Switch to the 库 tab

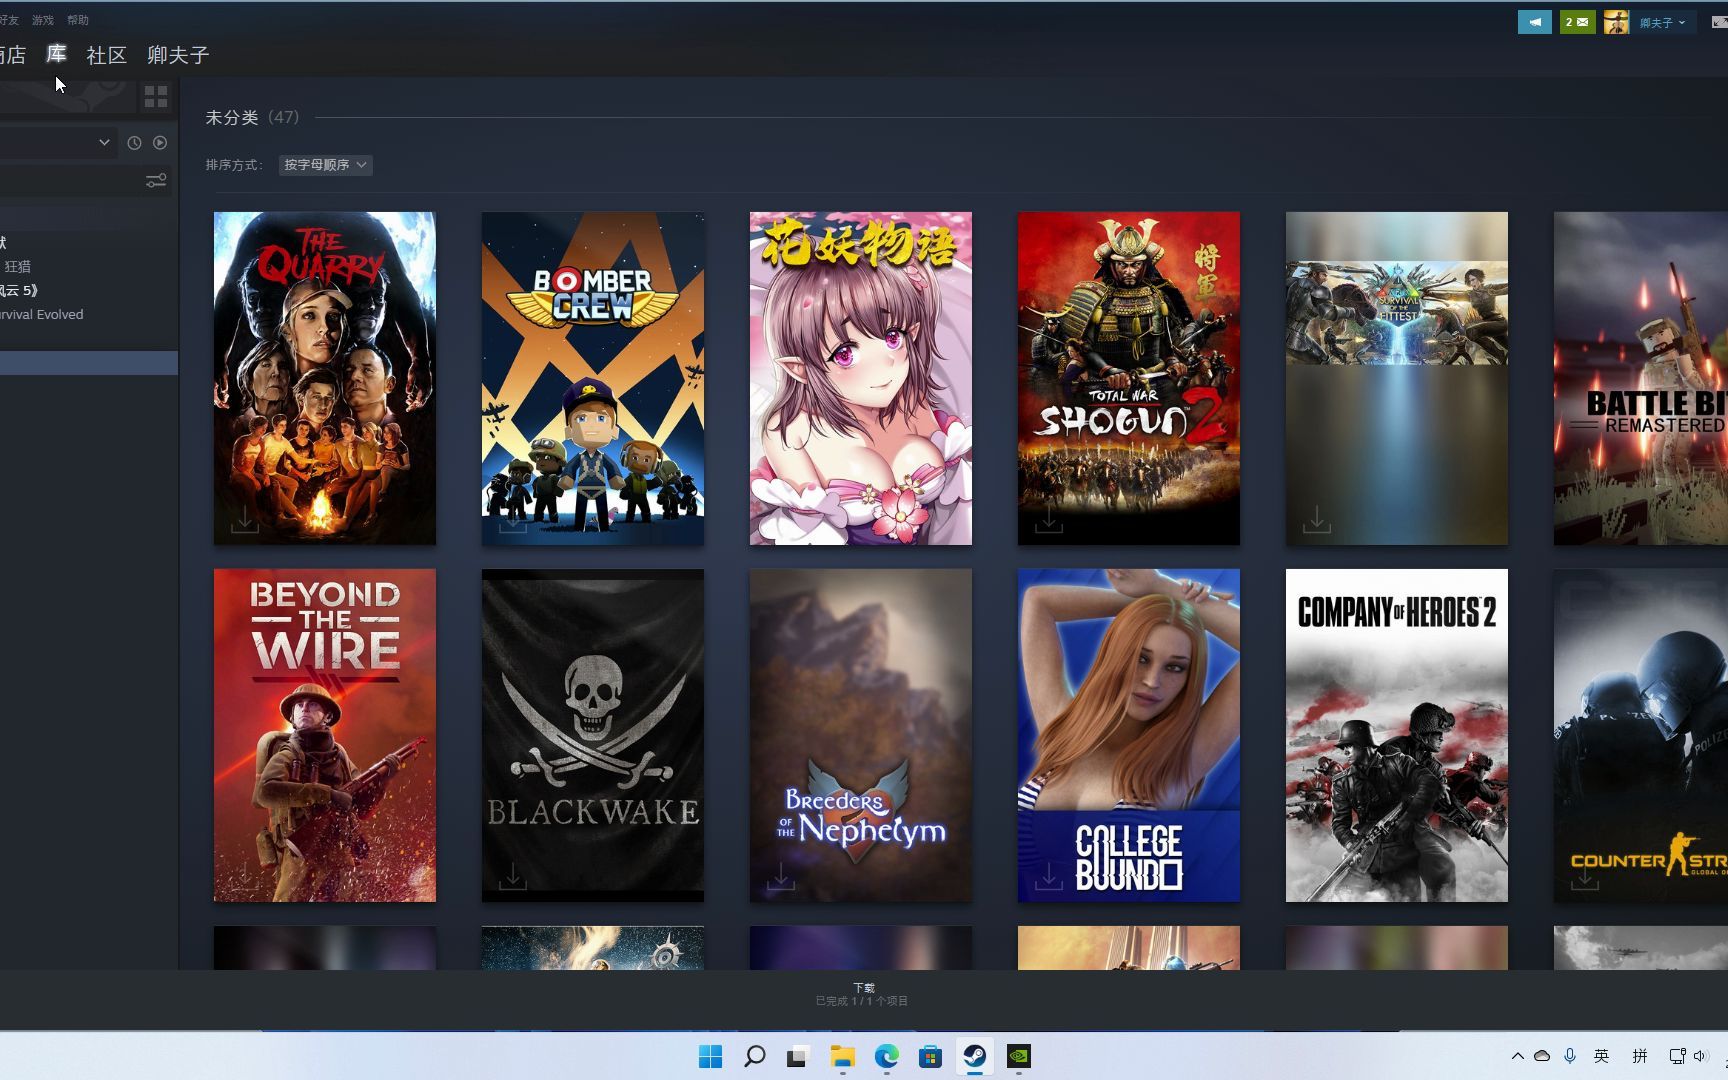(56, 54)
